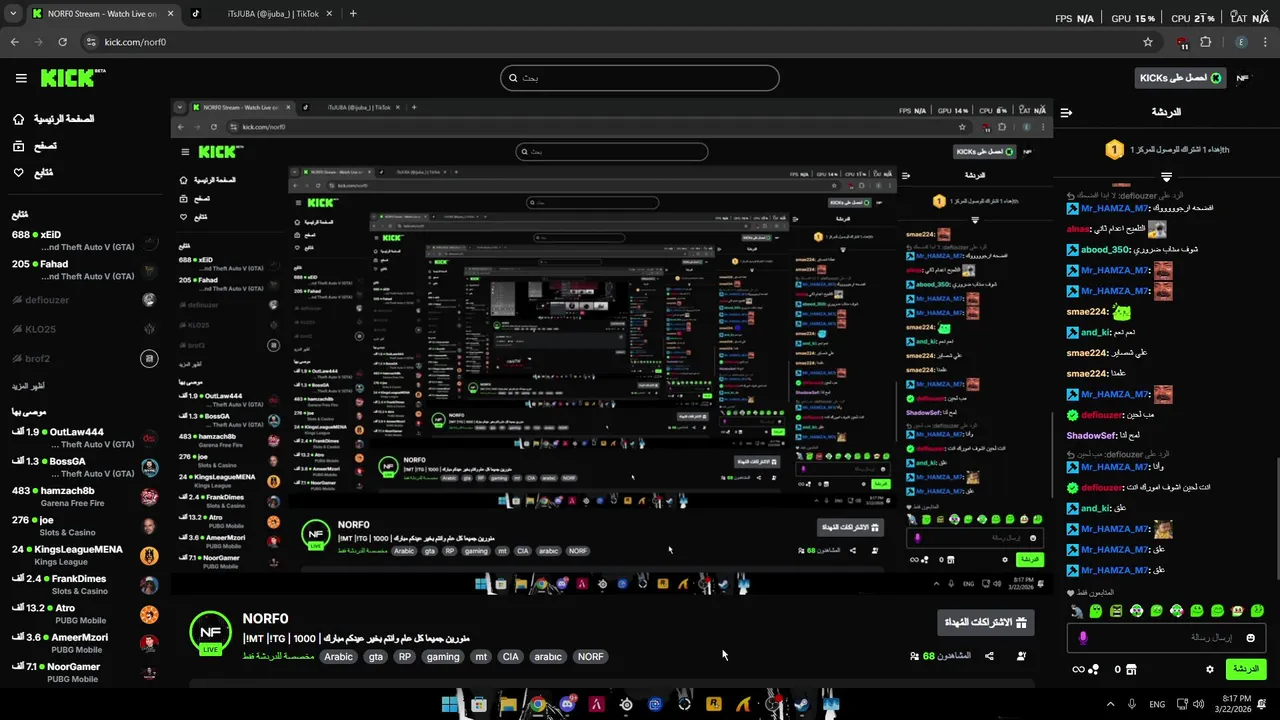Switch to the iTsJUBA TikTok tab
1280x720 pixels.
pos(263,14)
